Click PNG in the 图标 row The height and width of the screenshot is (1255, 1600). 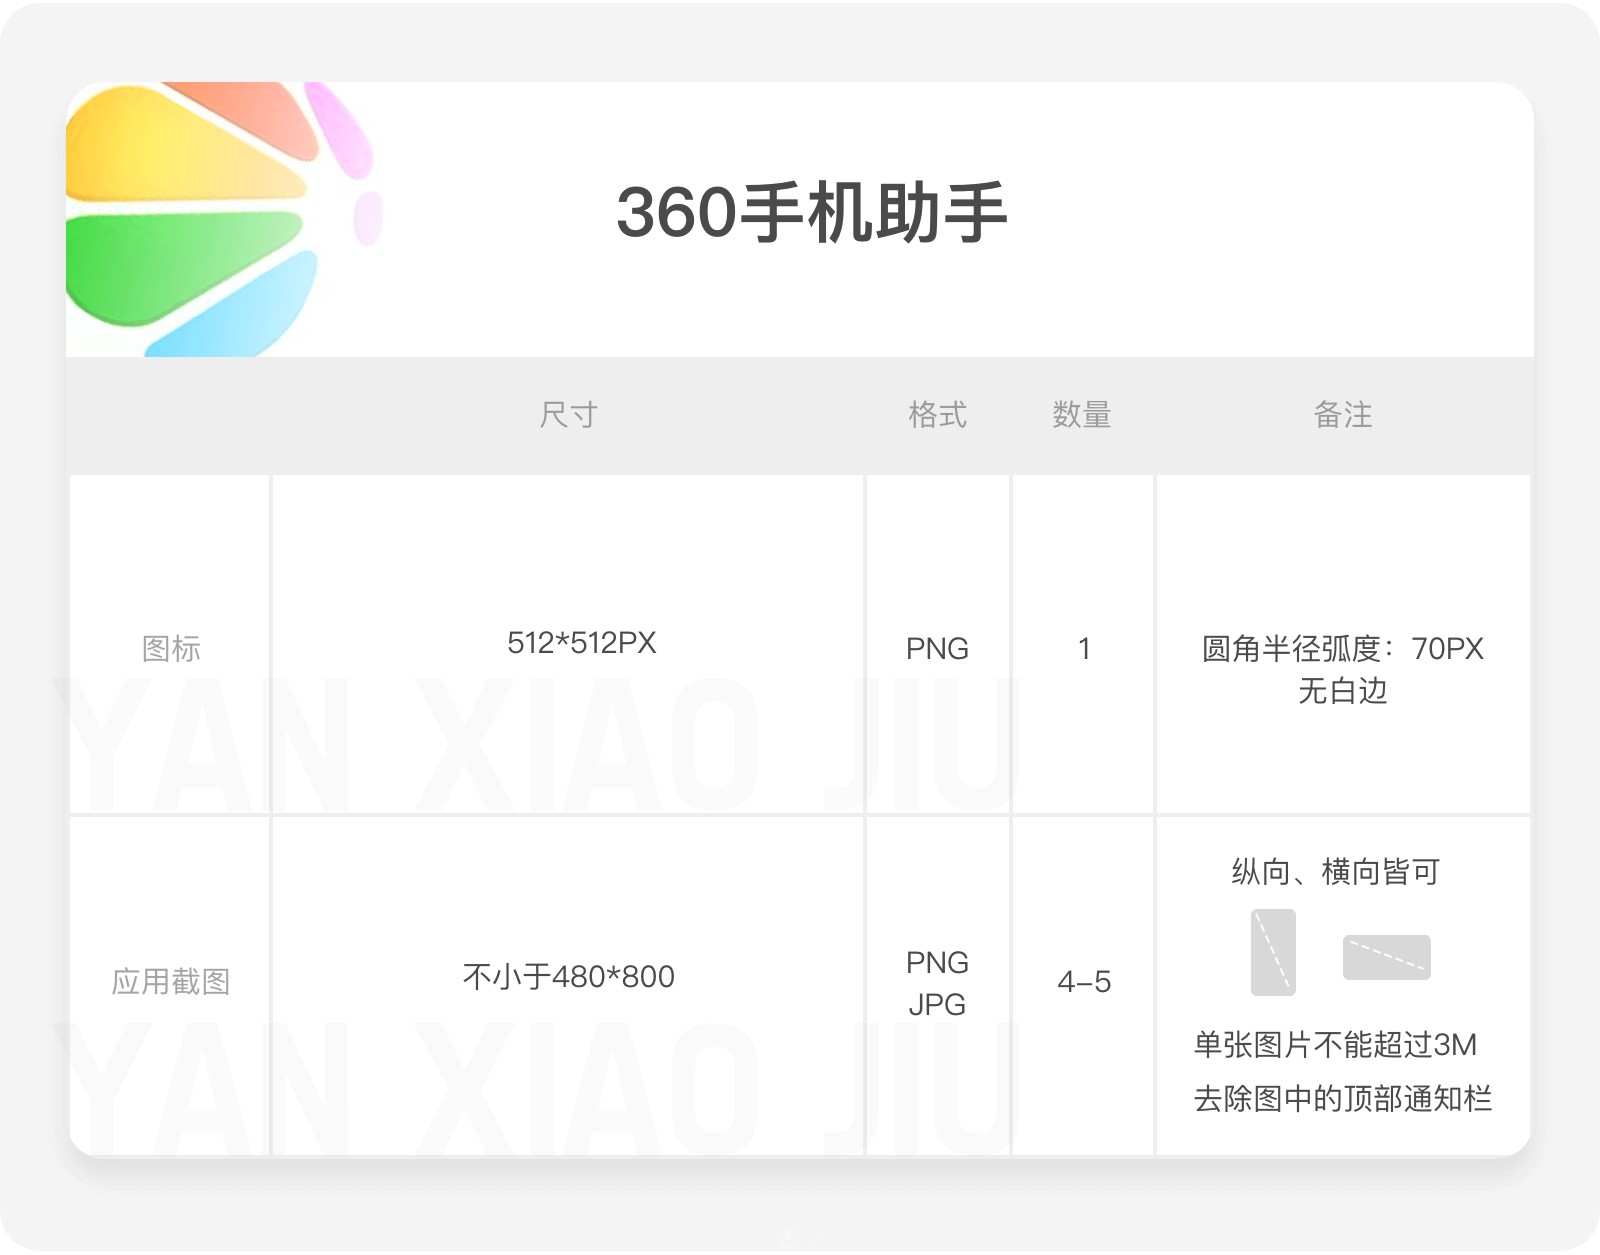[937, 649]
